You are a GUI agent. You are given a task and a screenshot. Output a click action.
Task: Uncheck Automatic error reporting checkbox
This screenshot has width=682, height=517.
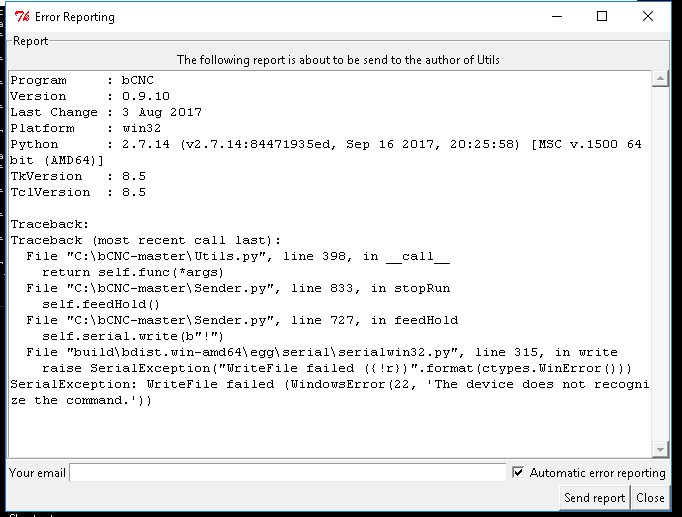(518, 472)
